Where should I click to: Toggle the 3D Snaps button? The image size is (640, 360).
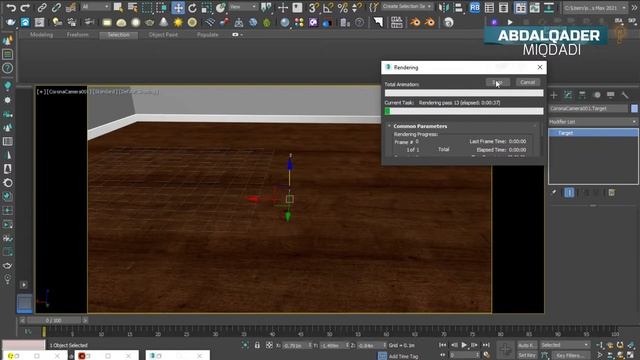point(313,7)
